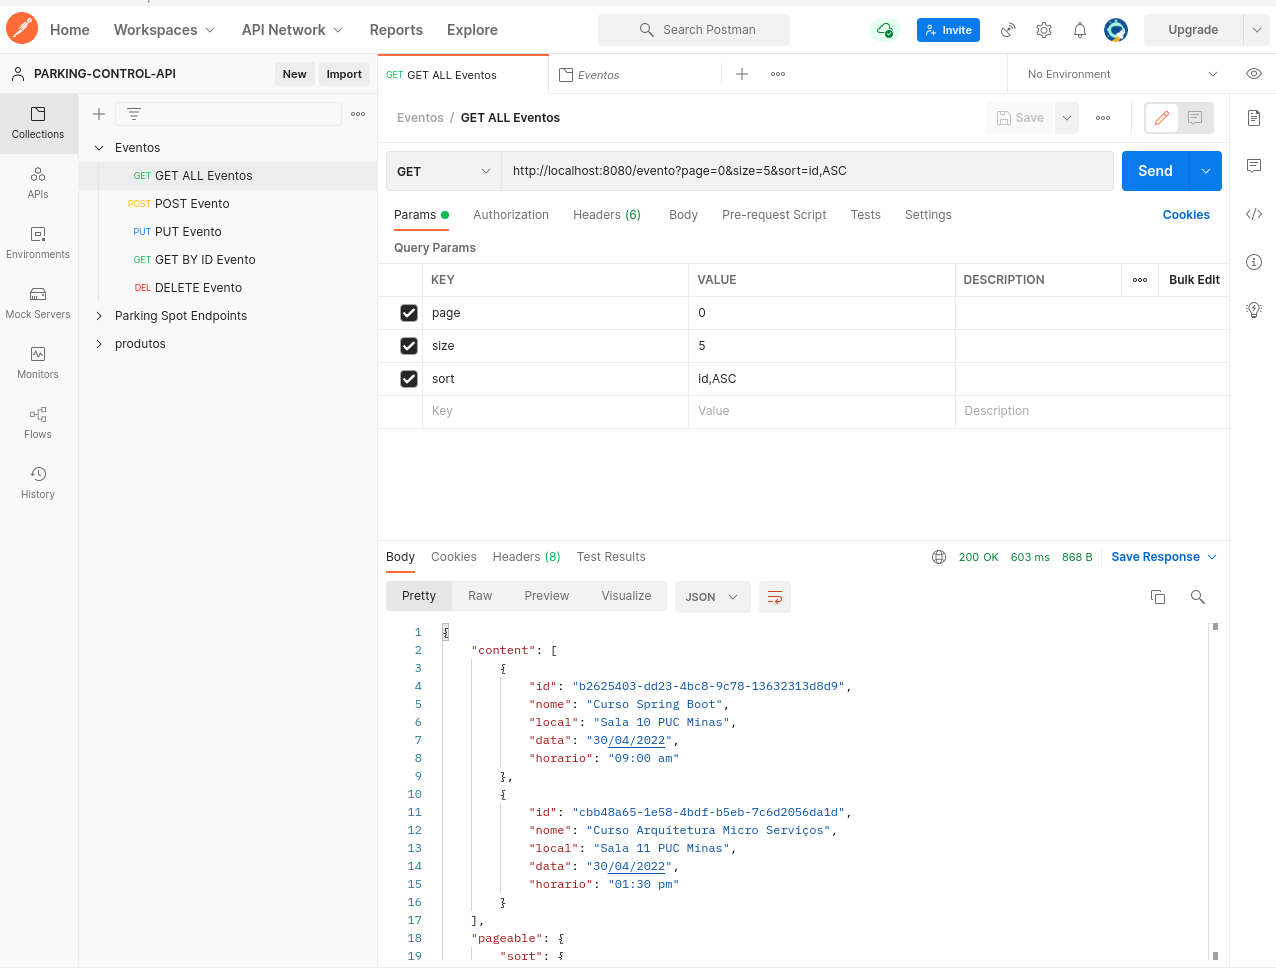Open the Code snippet panel on the right
This screenshot has width=1276, height=968.
[x=1254, y=214]
